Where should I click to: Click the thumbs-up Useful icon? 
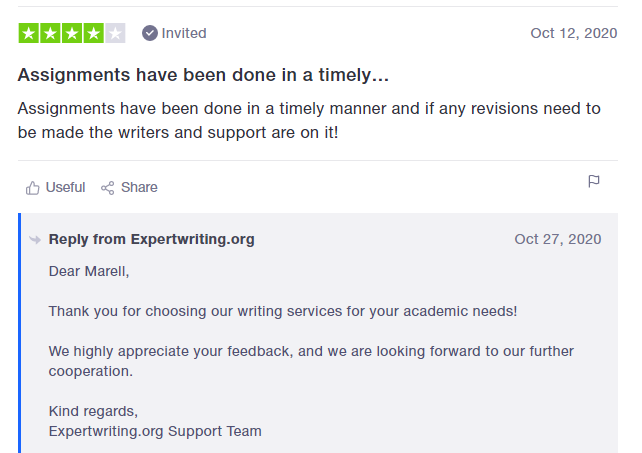pos(33,188)
